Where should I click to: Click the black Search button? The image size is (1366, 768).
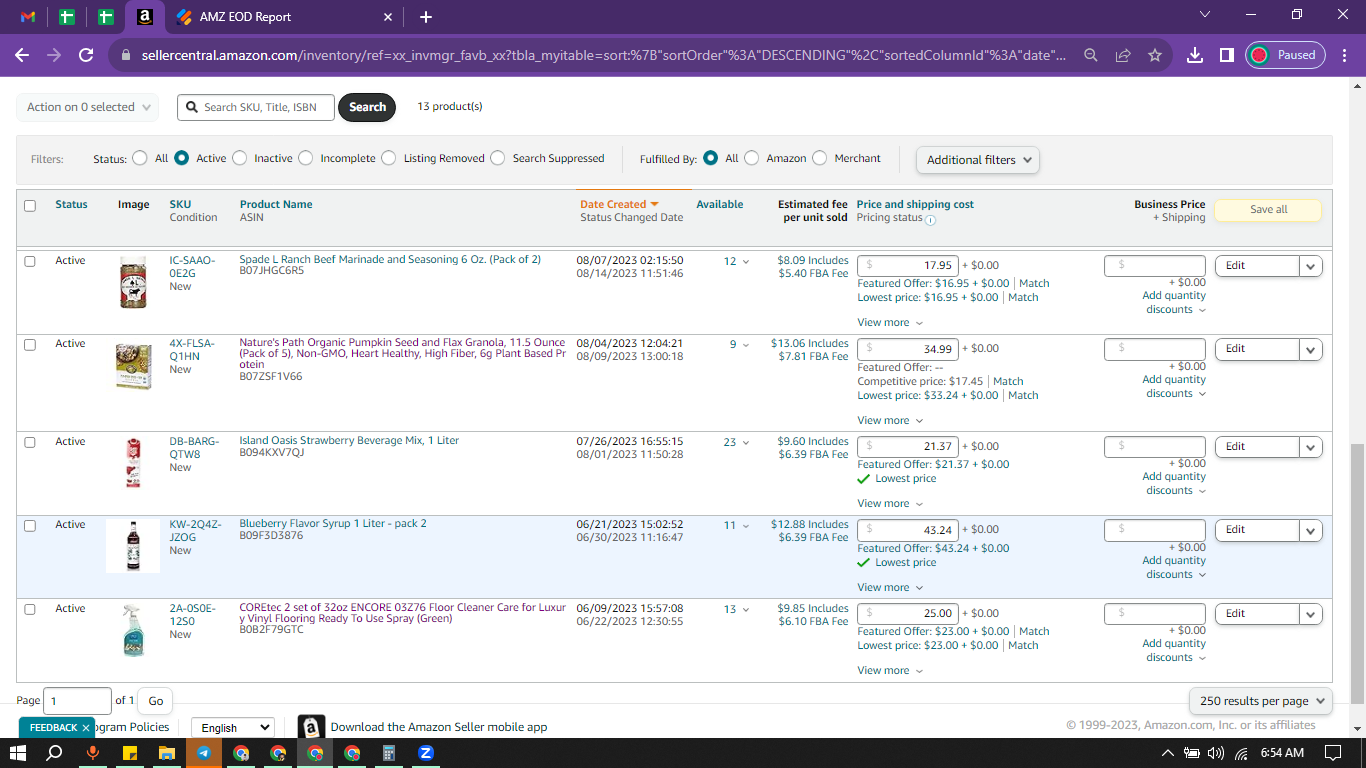click(367, 107)
